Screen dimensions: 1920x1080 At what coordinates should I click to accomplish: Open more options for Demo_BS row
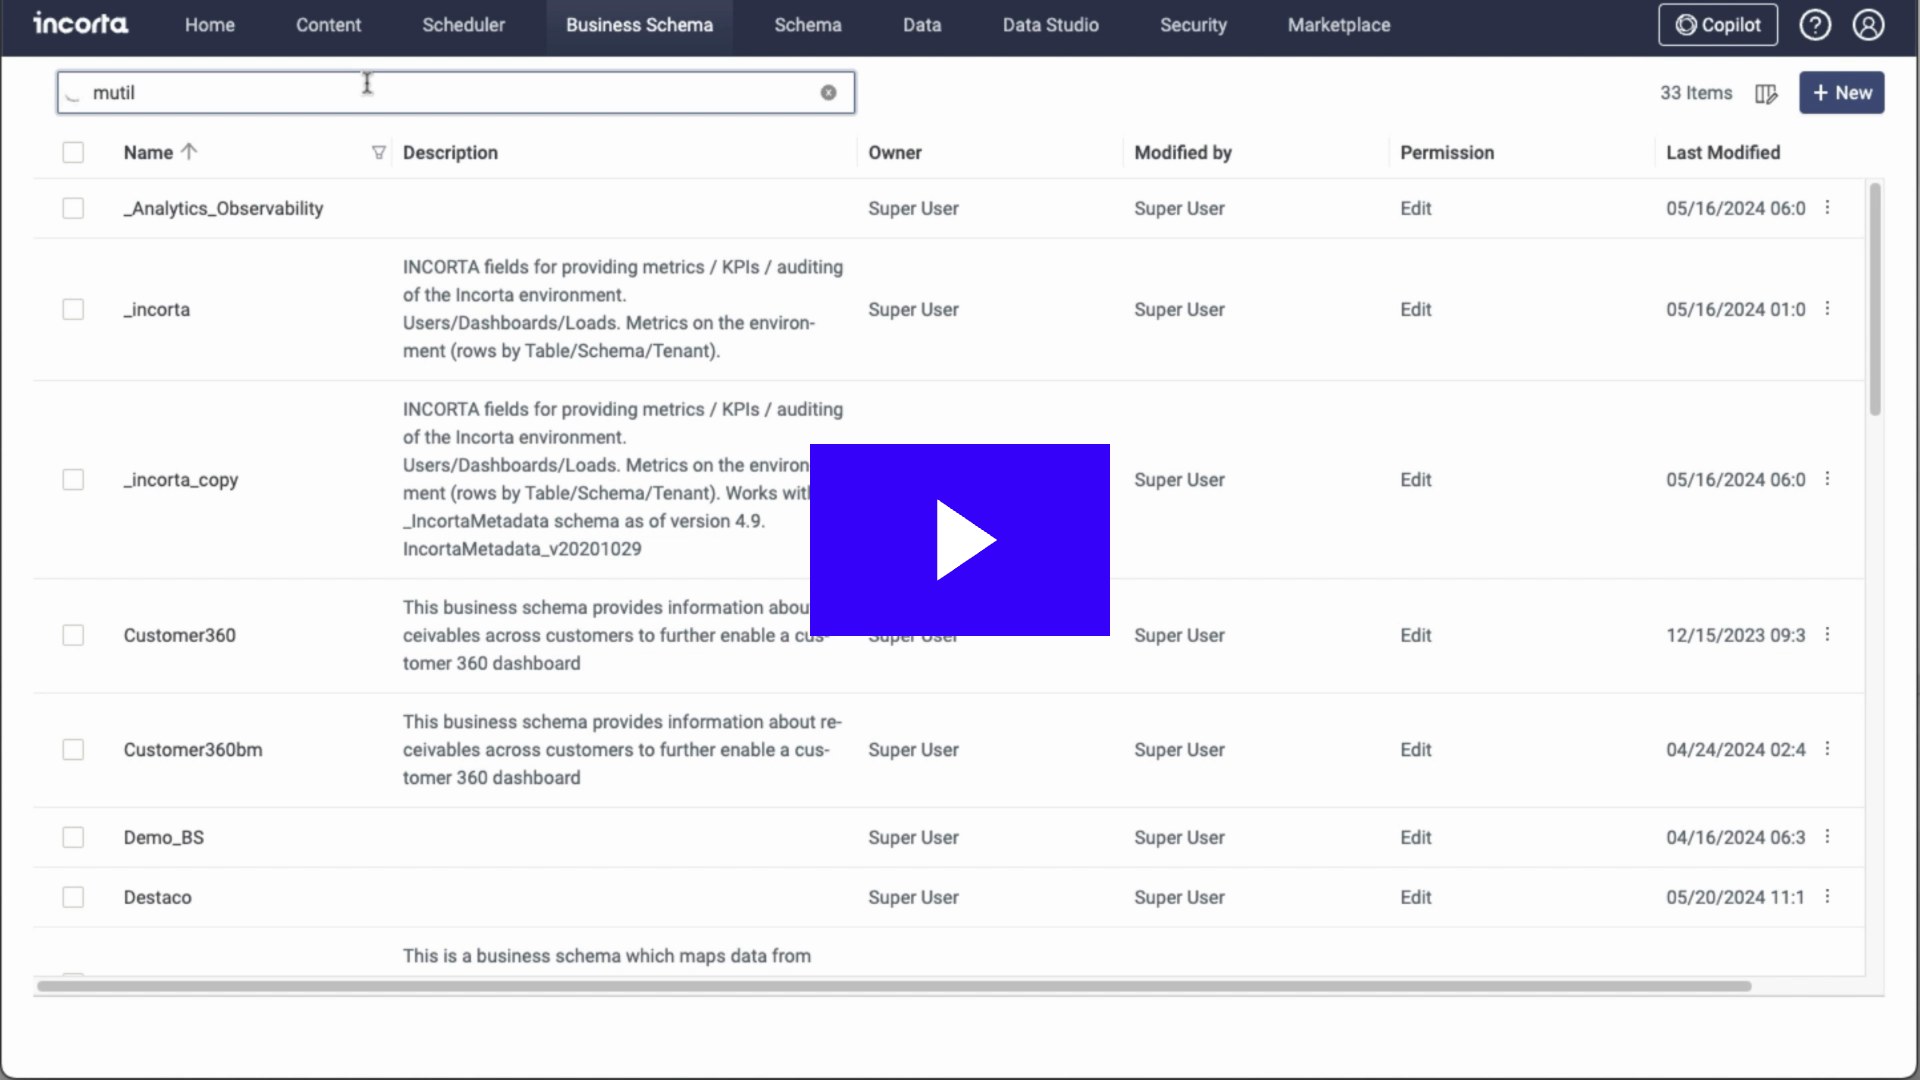tap(1827, 836)
